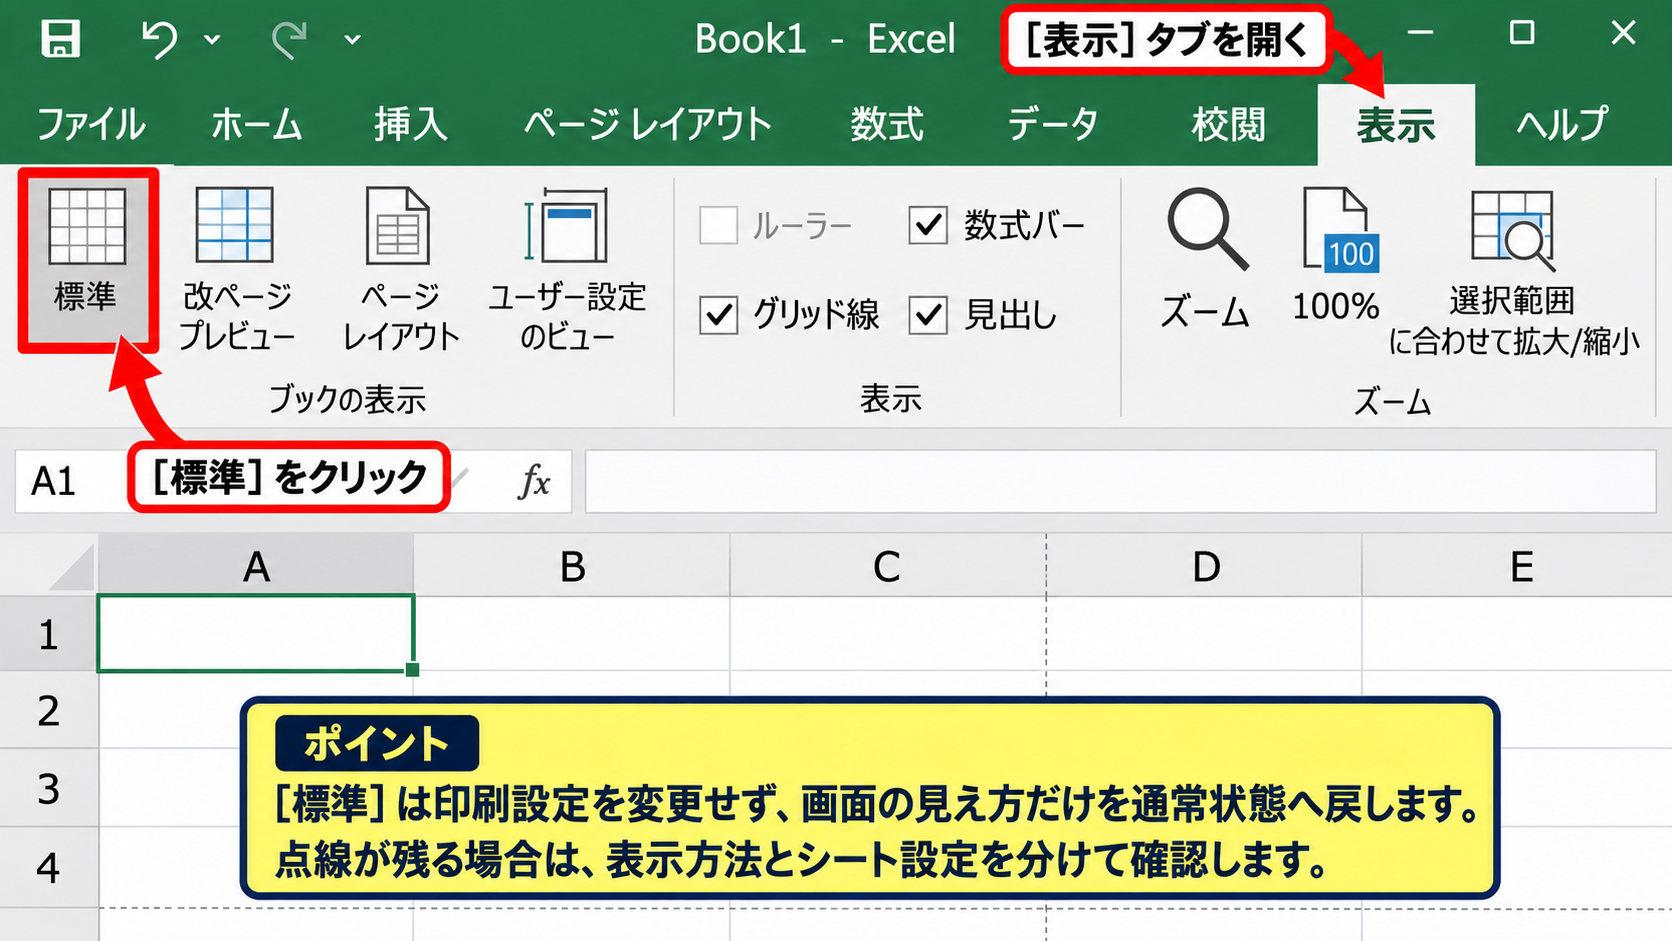Click the ズーム magnifier button
The height and width of the screenshot is (941, 1672).
pos(1205,258)
